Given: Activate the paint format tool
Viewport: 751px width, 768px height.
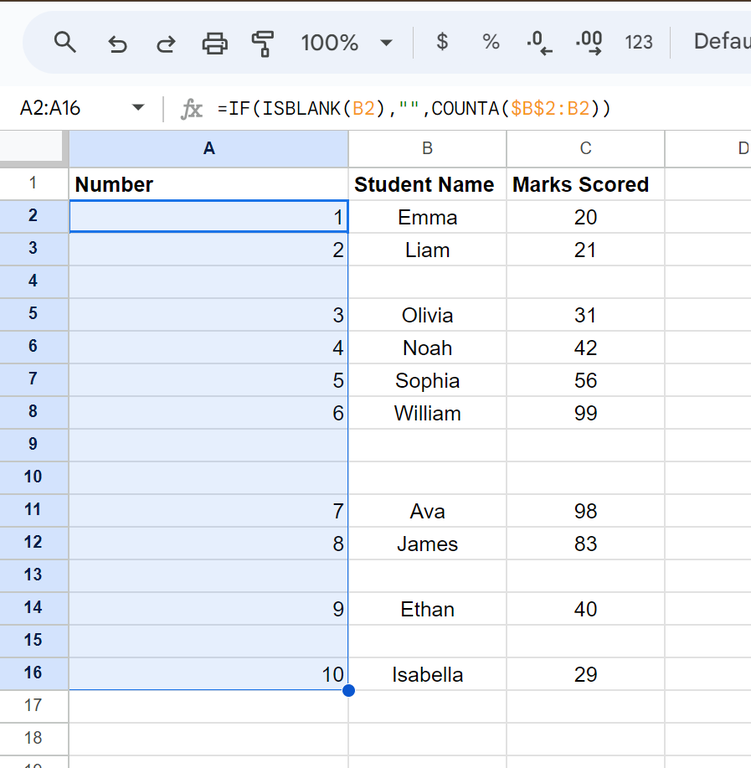Looking at the screenshot, I should (x=263, y=42).
